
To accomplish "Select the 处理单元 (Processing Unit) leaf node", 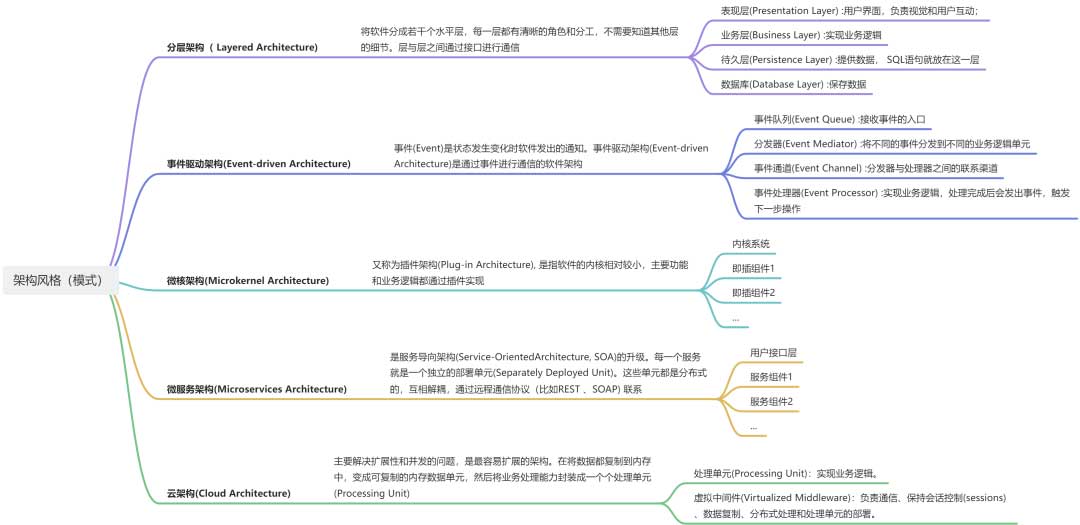I will coord(785,473).
